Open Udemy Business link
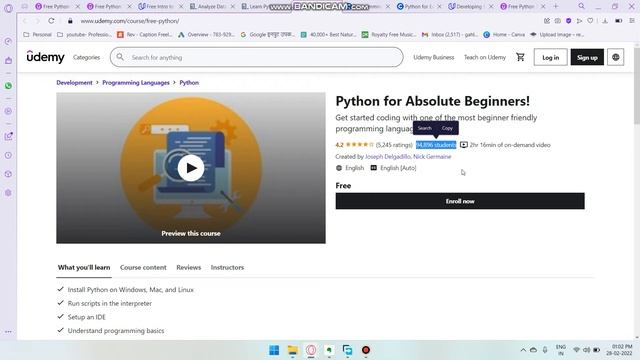 (x=433, y=58)
